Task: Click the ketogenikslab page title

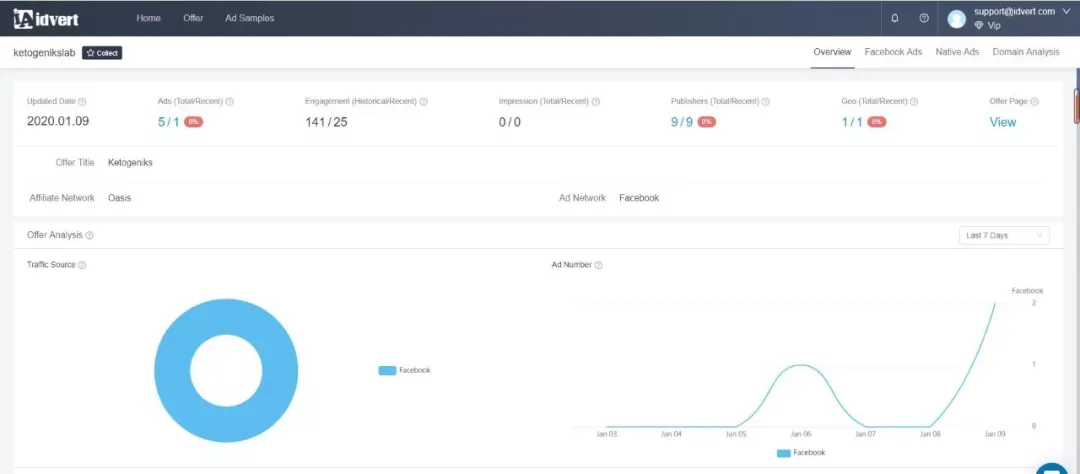Action: tap(44, 53)
